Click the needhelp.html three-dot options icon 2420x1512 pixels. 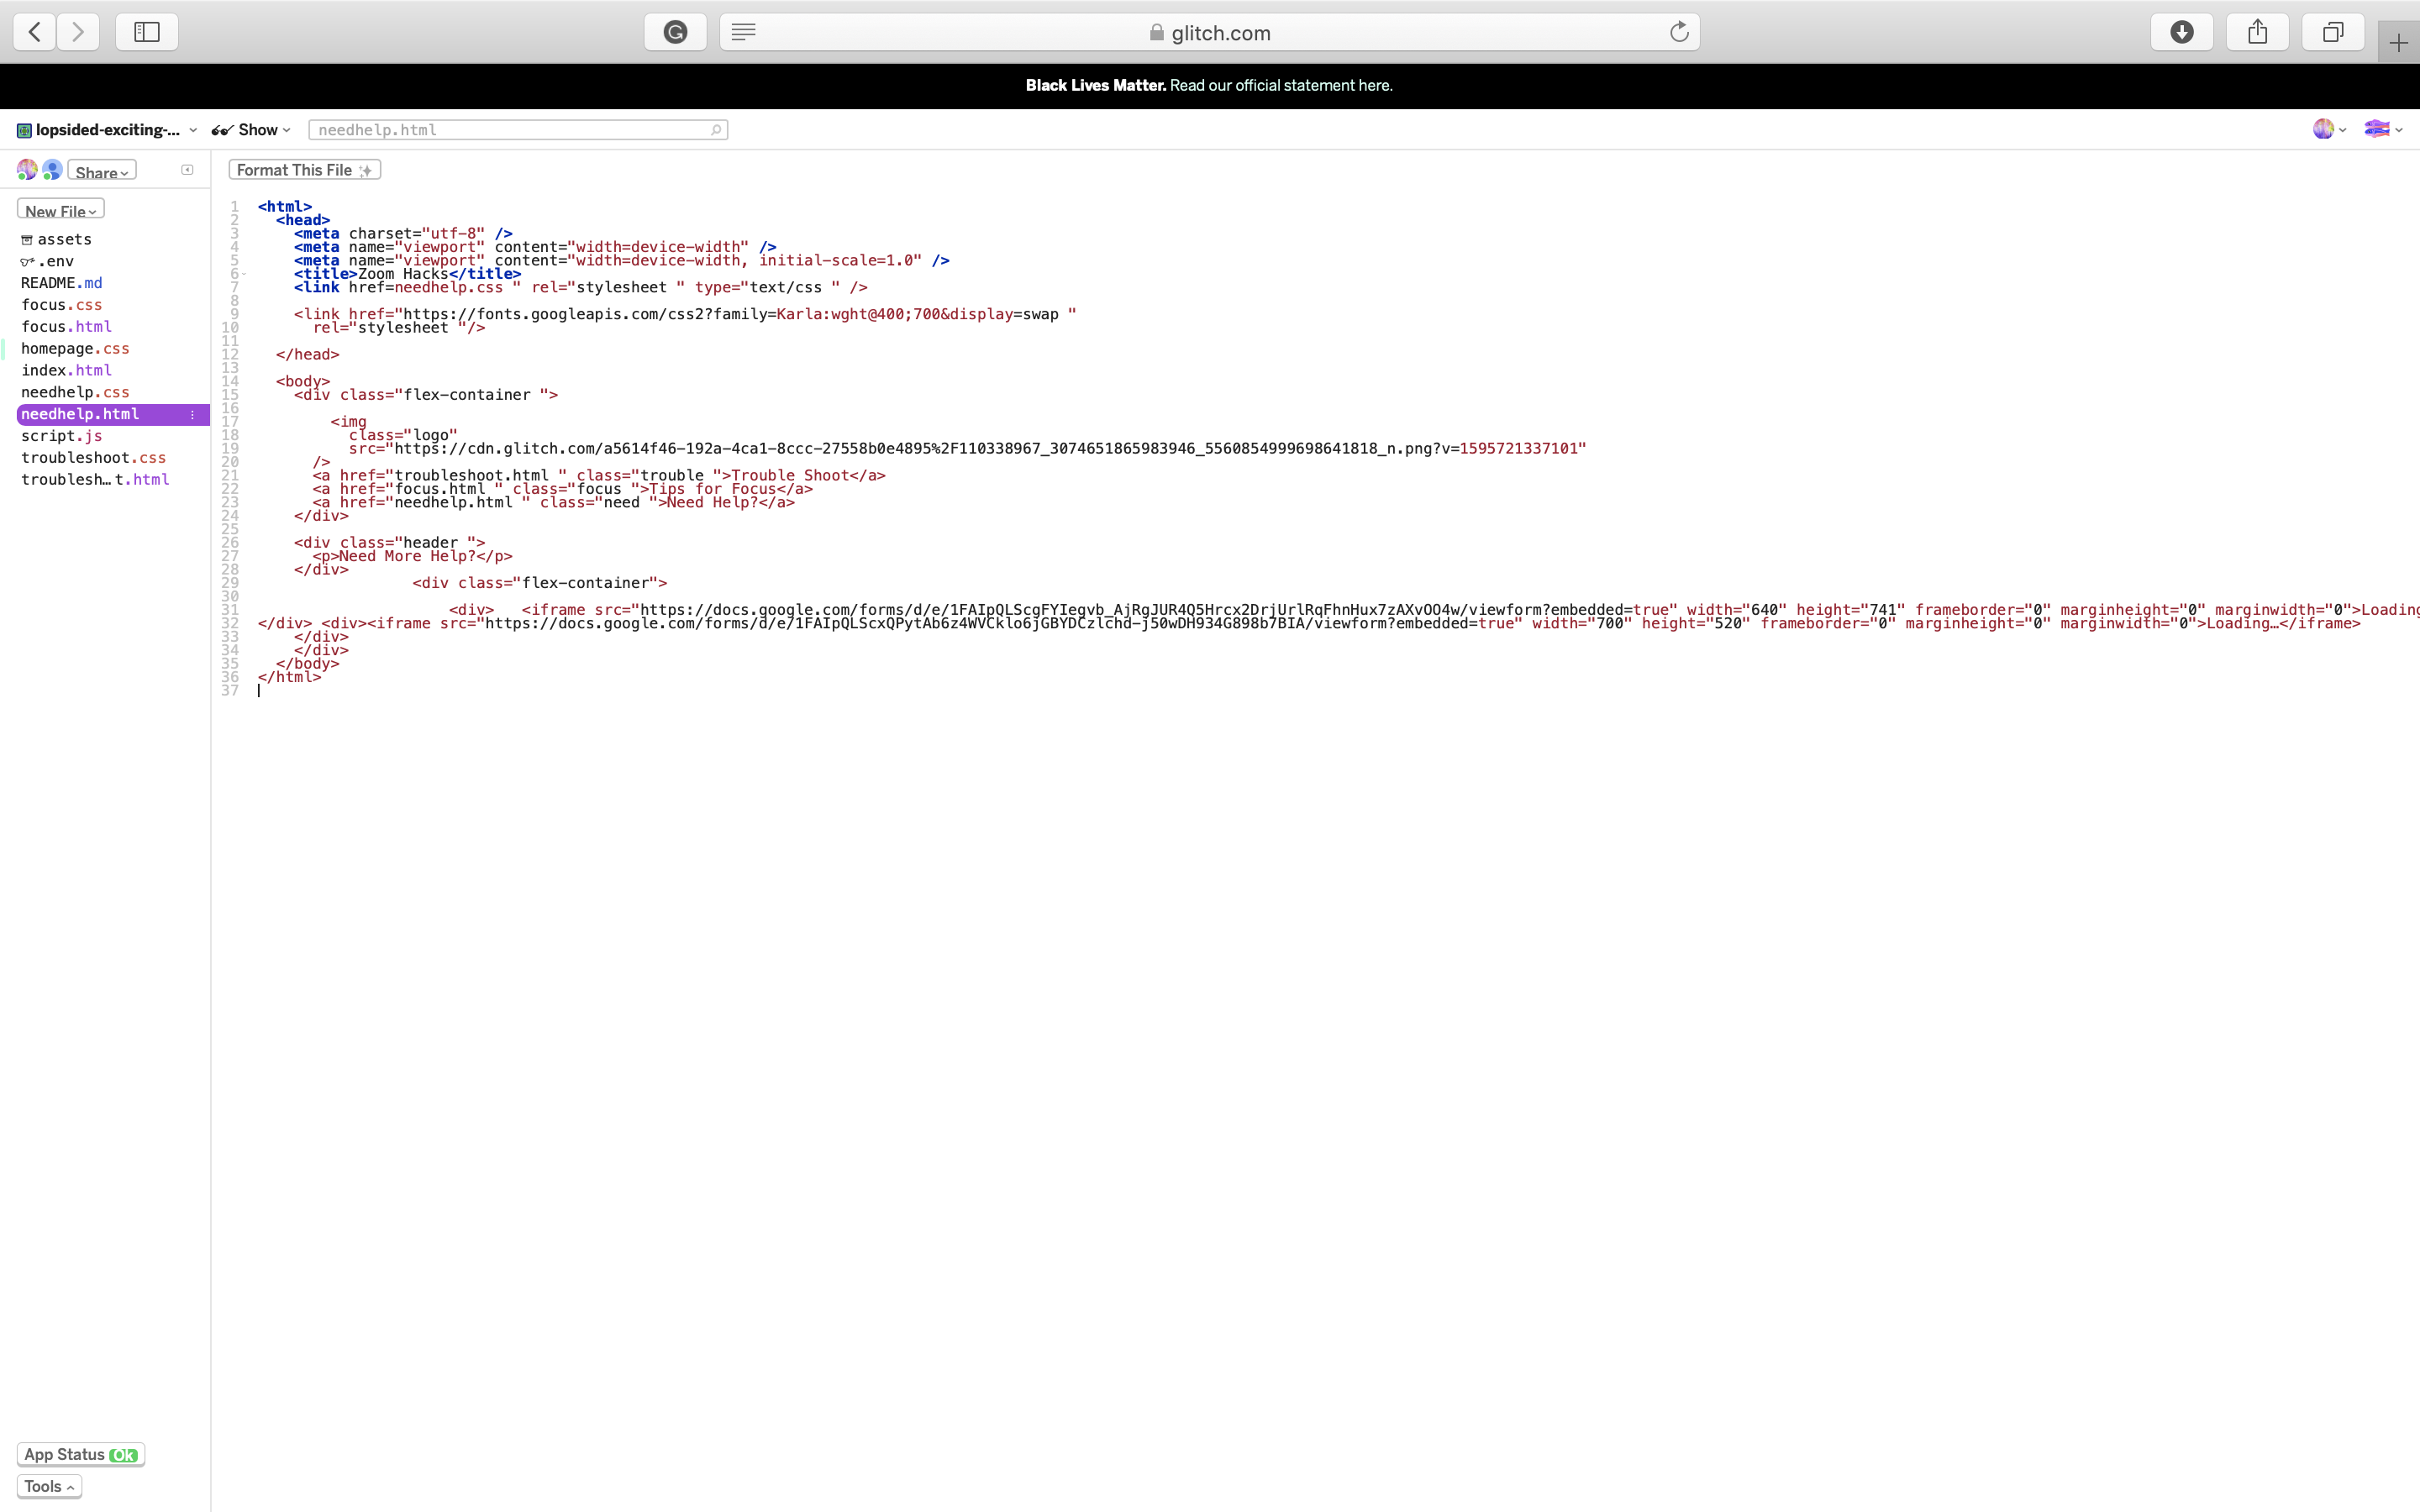tap(192, 414)
